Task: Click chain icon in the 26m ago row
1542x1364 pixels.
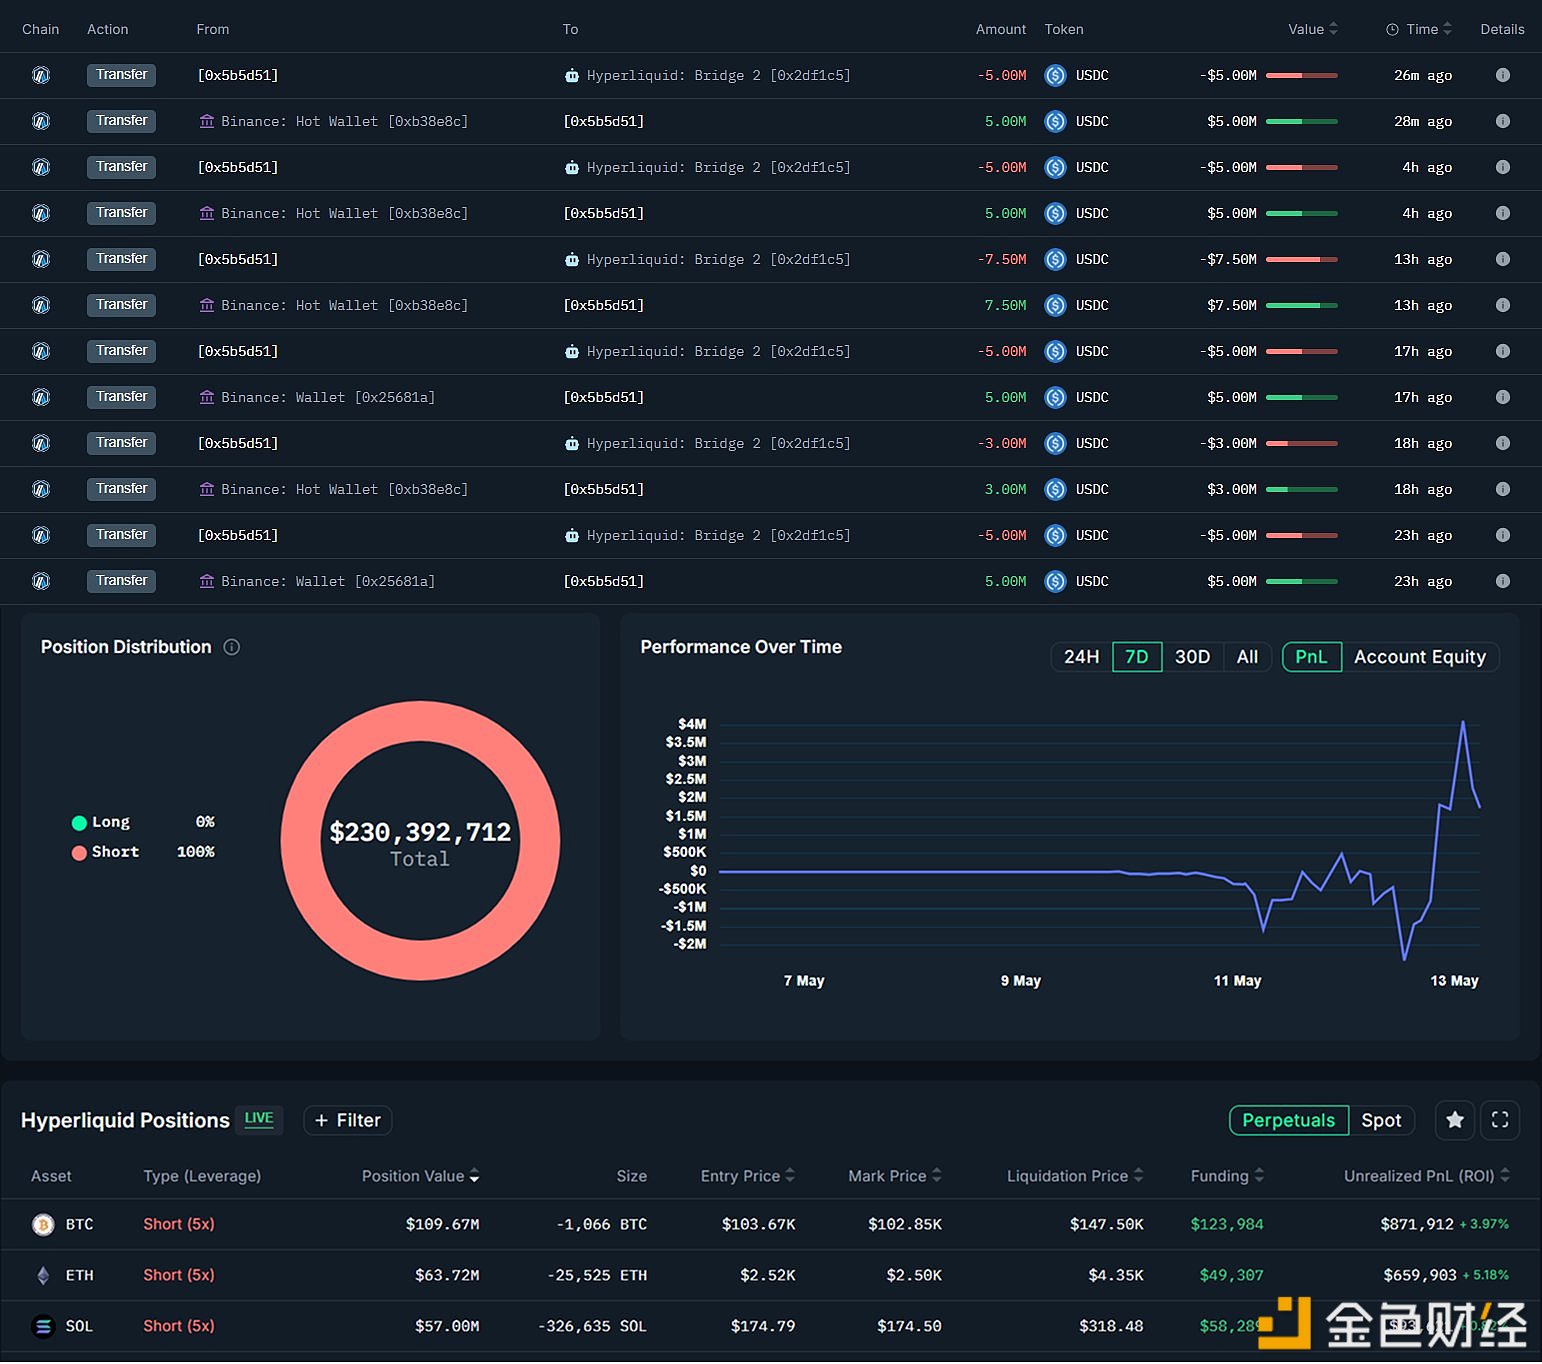Action: click(41, 75)
